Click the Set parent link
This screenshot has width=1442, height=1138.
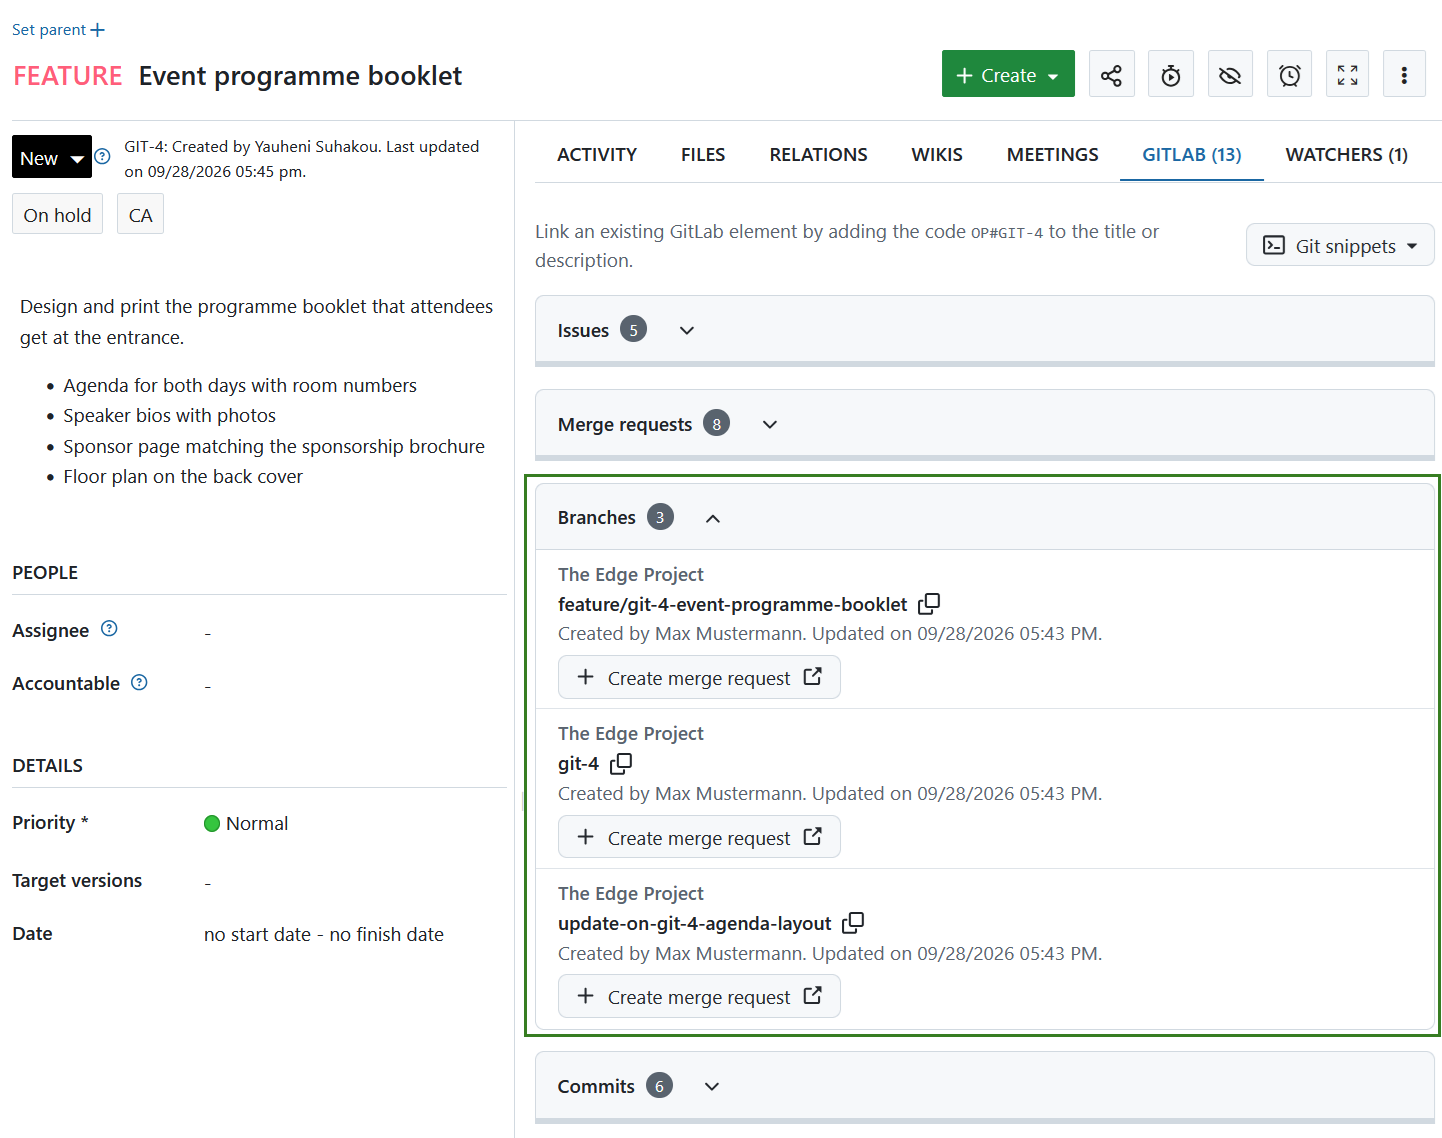click(x=49, y=30)
